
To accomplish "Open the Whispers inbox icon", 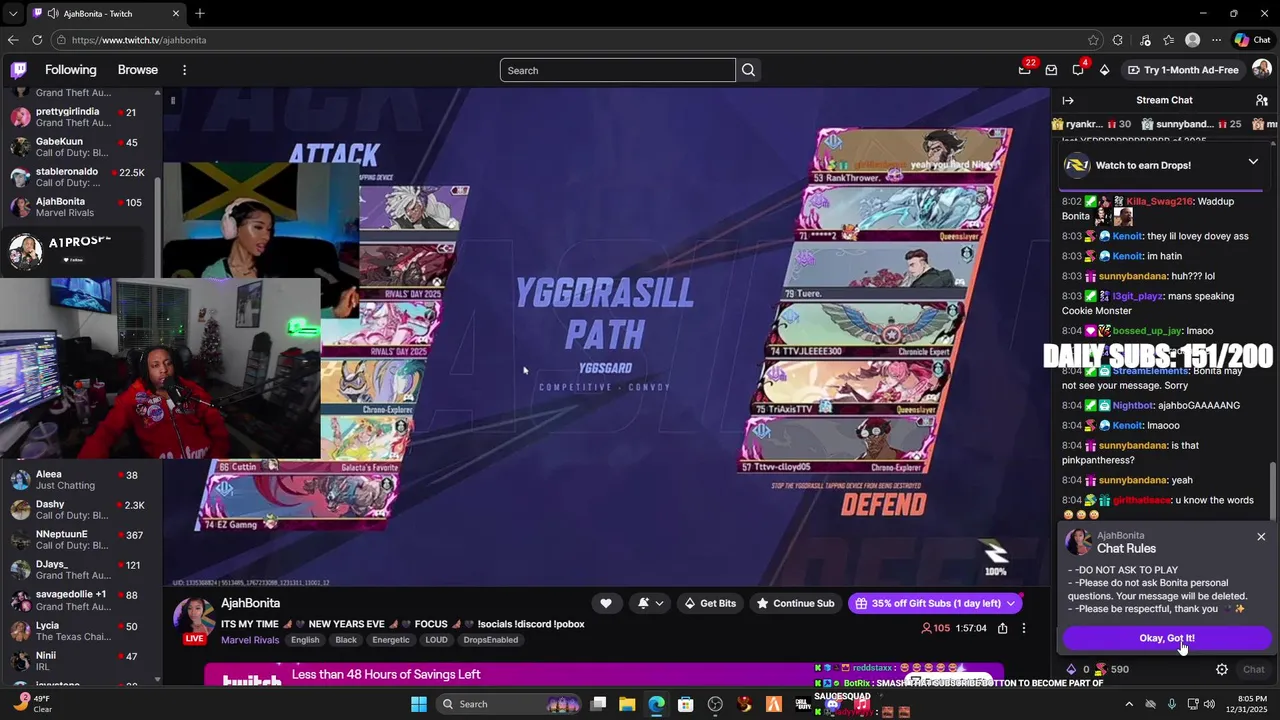I will 1051,70.
